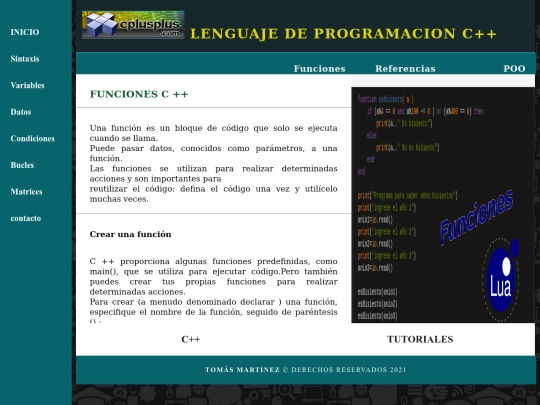The width and height of the screenshot is (540, 405).
Task: Click the TUTORIALES footer heading
Action: click(420, 339)
